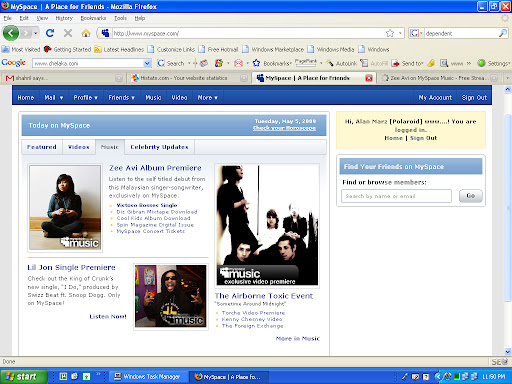Click the Google toolbar Bookmarks star icon
The height and width of the screenshot is (384, 512).
tap(256, 63)
